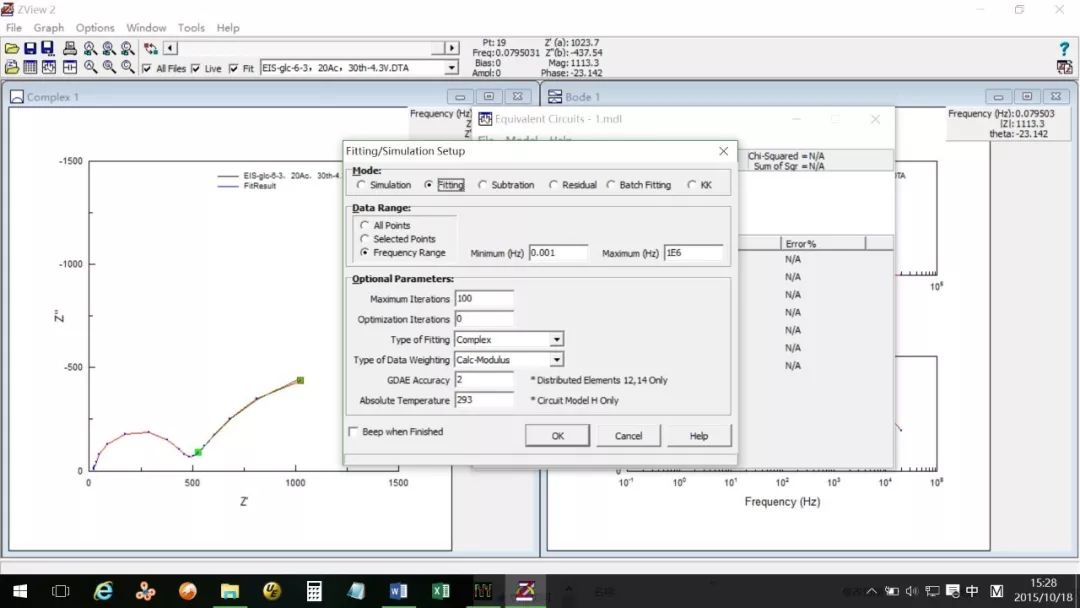Toggle the Live checkbox in toolbar
The width and height of the screenshot is (1080, 608).
(196, 68)
